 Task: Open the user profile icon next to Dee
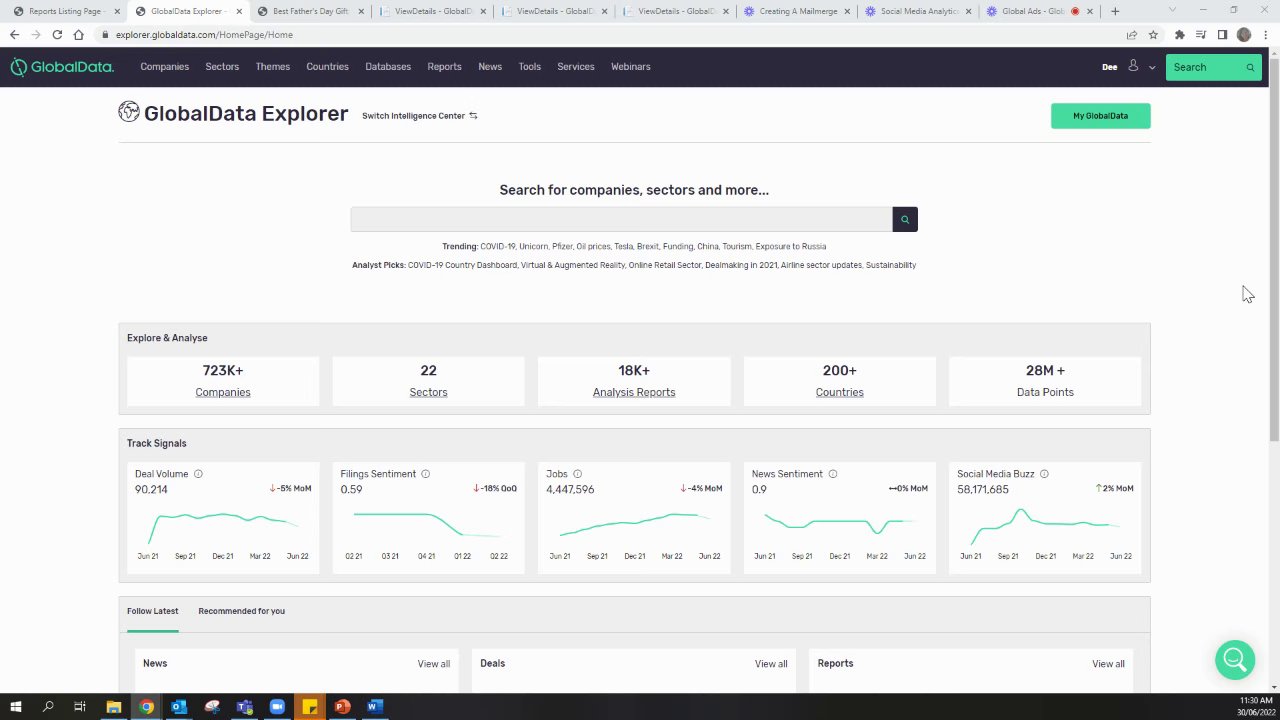coord(1133,66)
